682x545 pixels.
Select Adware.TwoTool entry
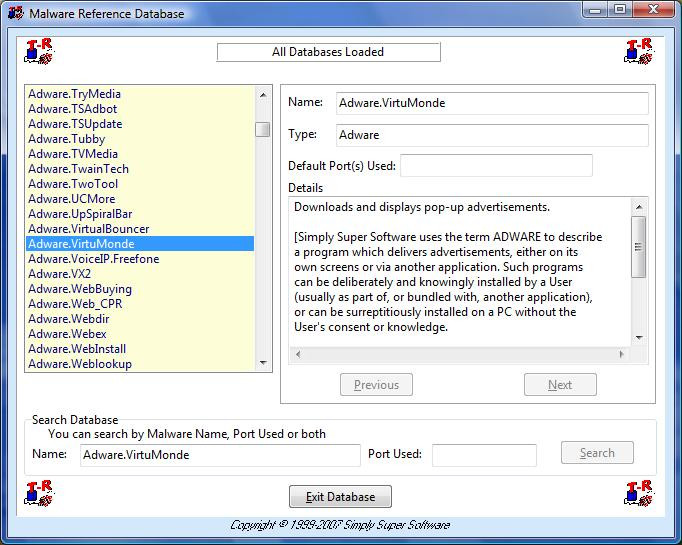(x=140, y=184)
